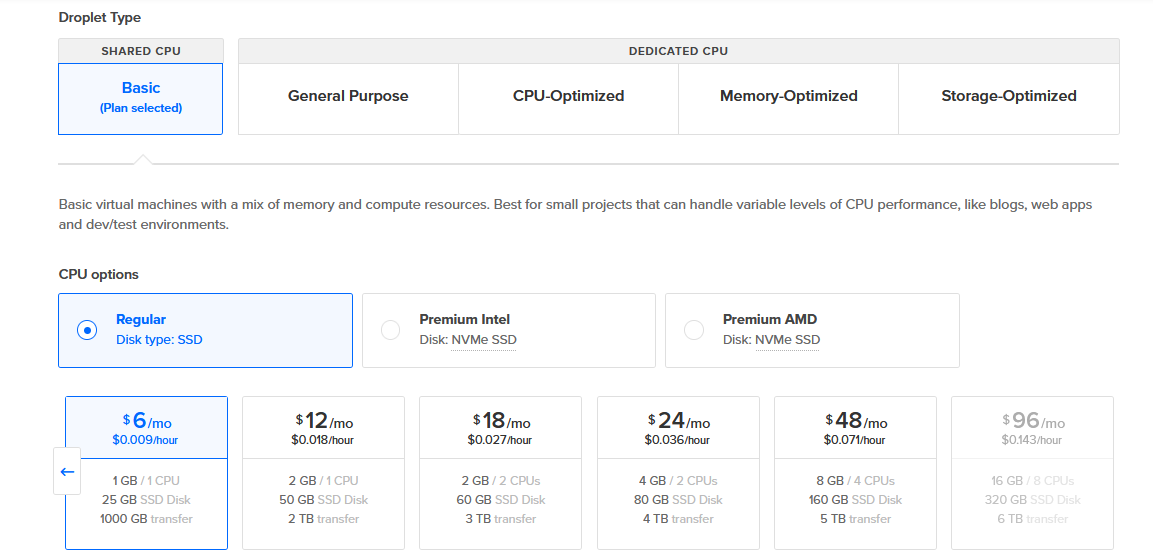Pick the $6/mo plan card
1153x551 pixels.
(x=146, y=473)
